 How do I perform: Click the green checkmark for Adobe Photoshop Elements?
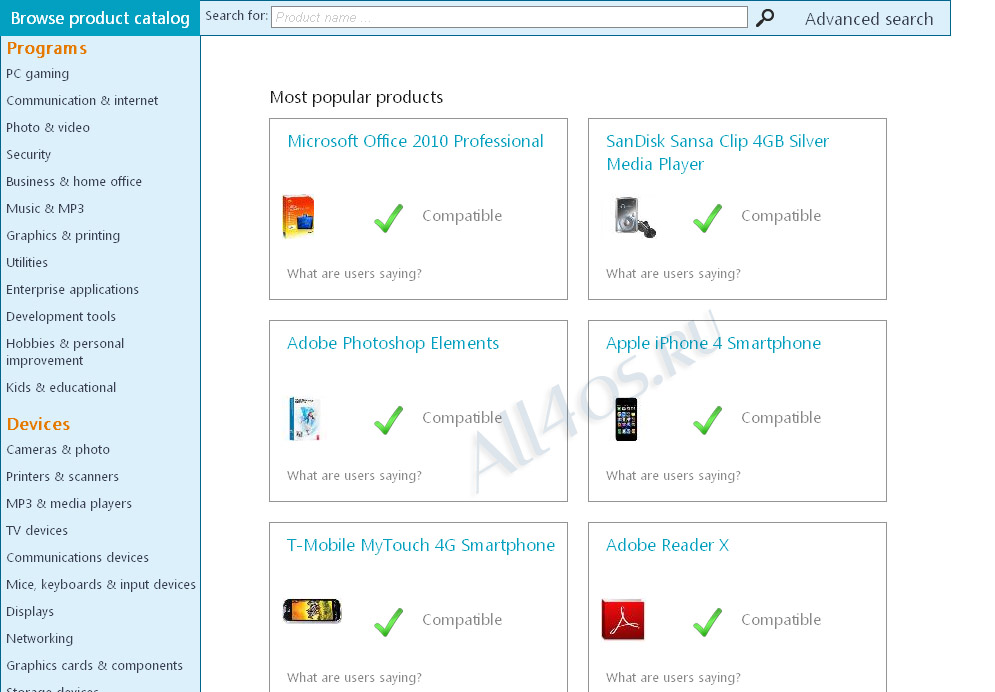[x=388, y=420]
